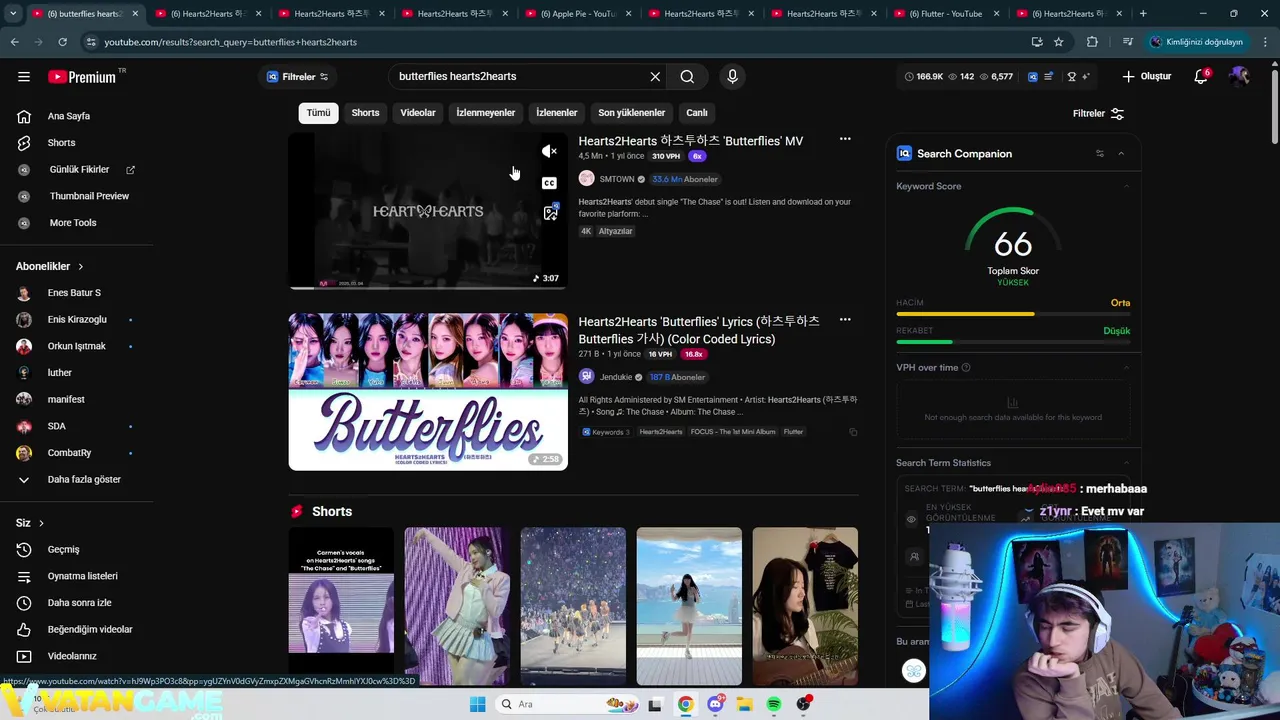Select the İzlenmeyenler filter chip

coord(486,113)
